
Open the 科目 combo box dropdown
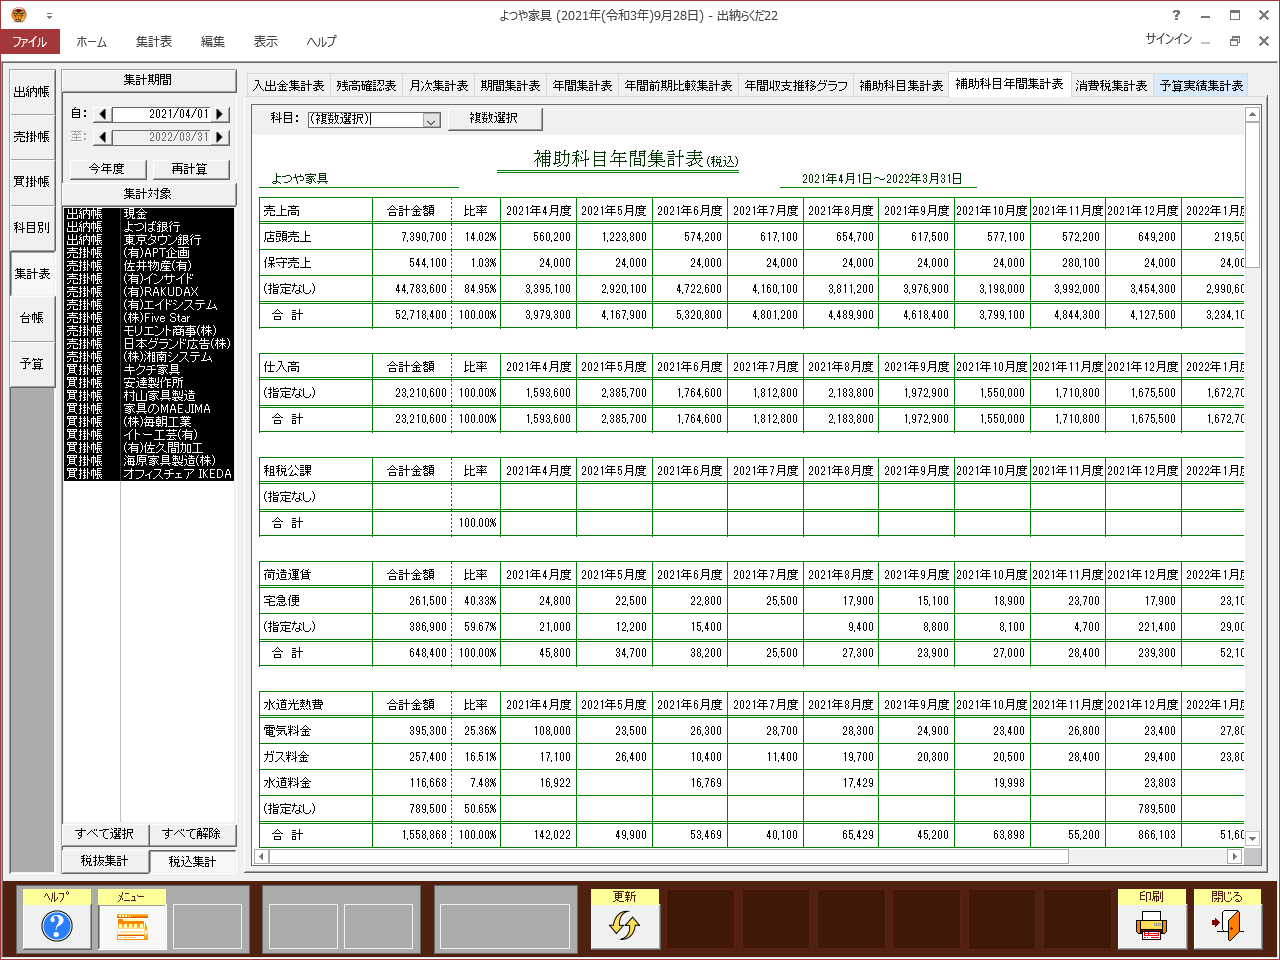point(431,119)
